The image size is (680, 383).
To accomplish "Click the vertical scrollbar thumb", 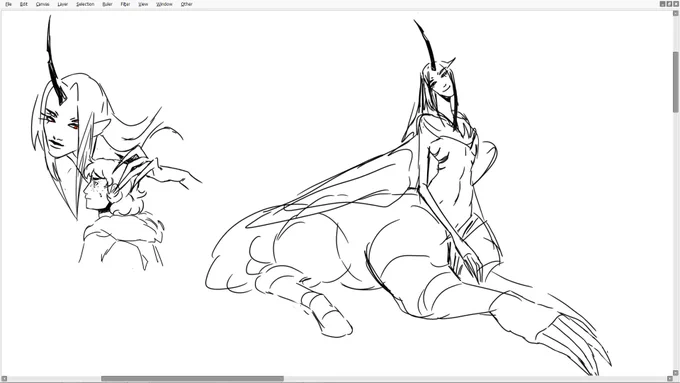I will (676, 82).
